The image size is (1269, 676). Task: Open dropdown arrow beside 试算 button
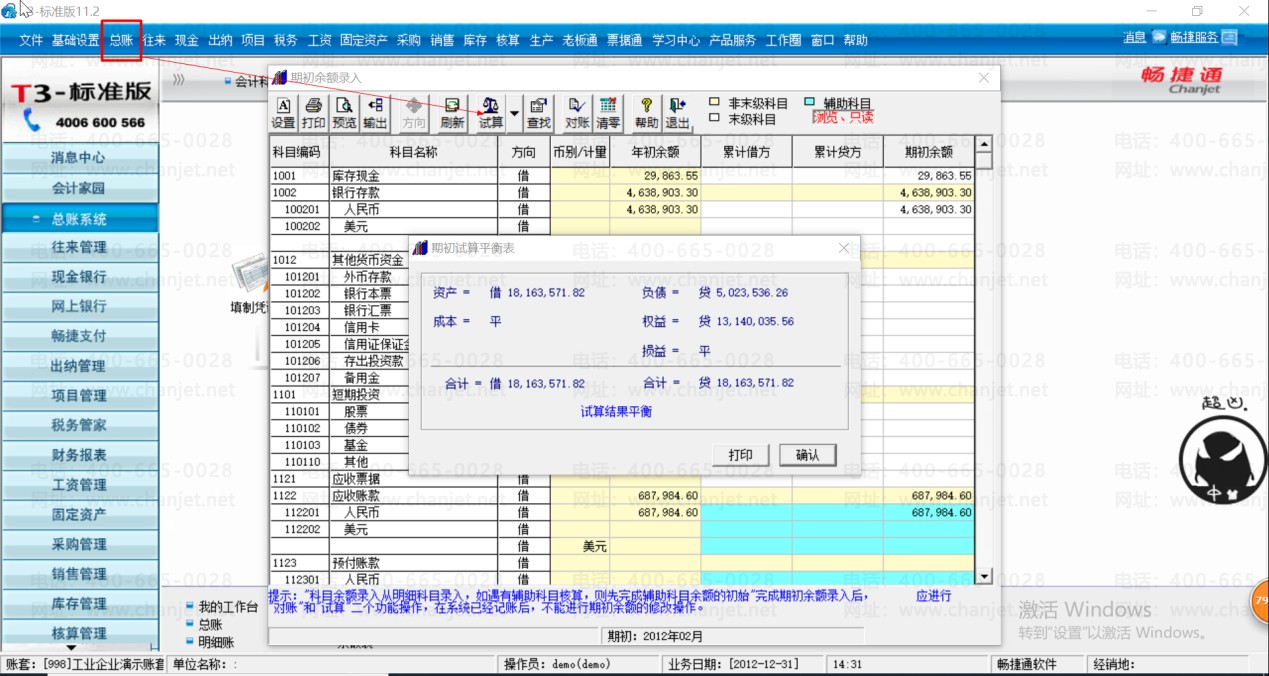(515, 113)
